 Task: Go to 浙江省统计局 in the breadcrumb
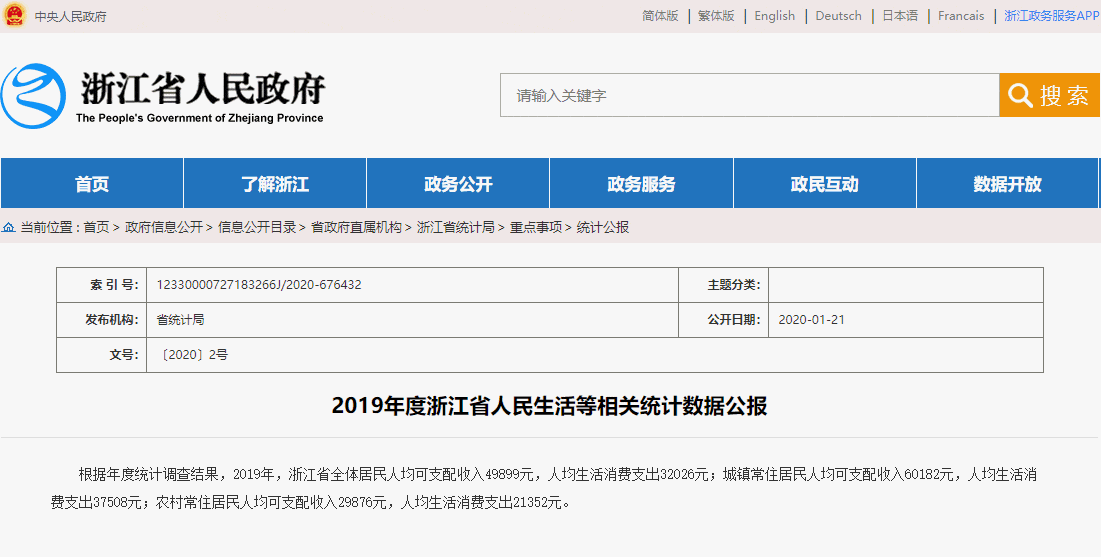click(x=456, y=228)
